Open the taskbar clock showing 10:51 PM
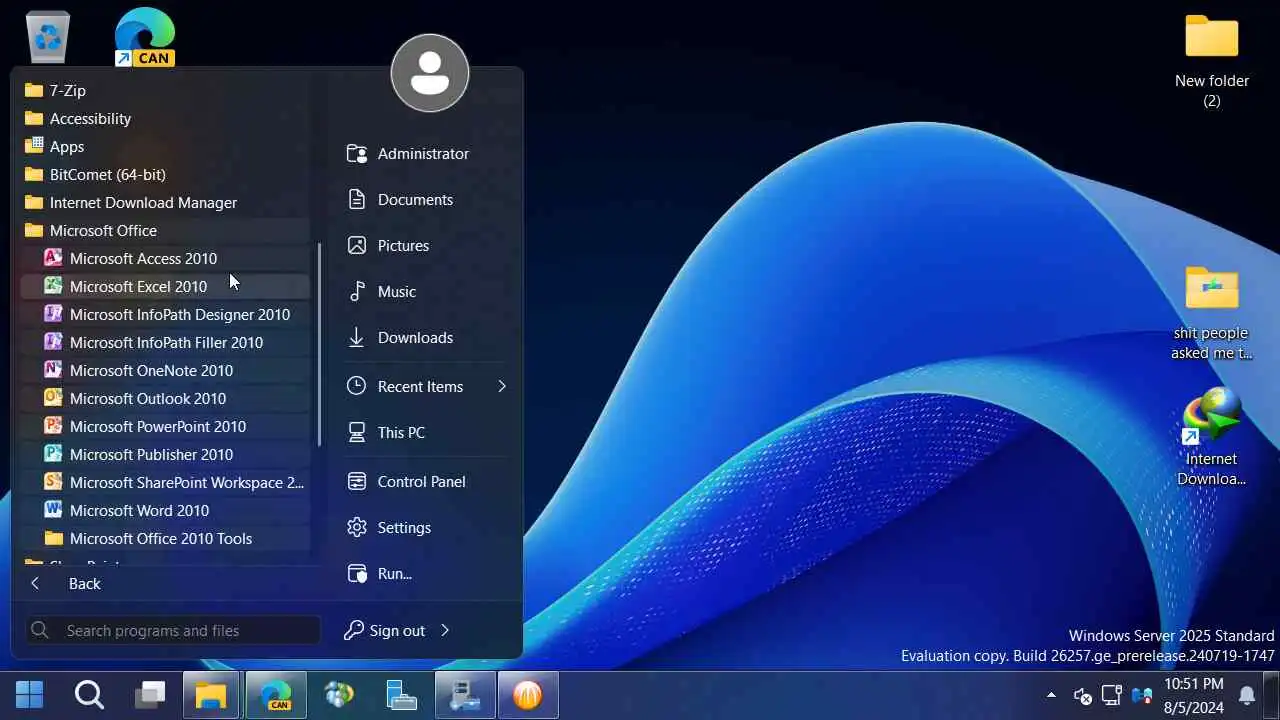This screenshot has width=1280, height=720. [1194, 695]
